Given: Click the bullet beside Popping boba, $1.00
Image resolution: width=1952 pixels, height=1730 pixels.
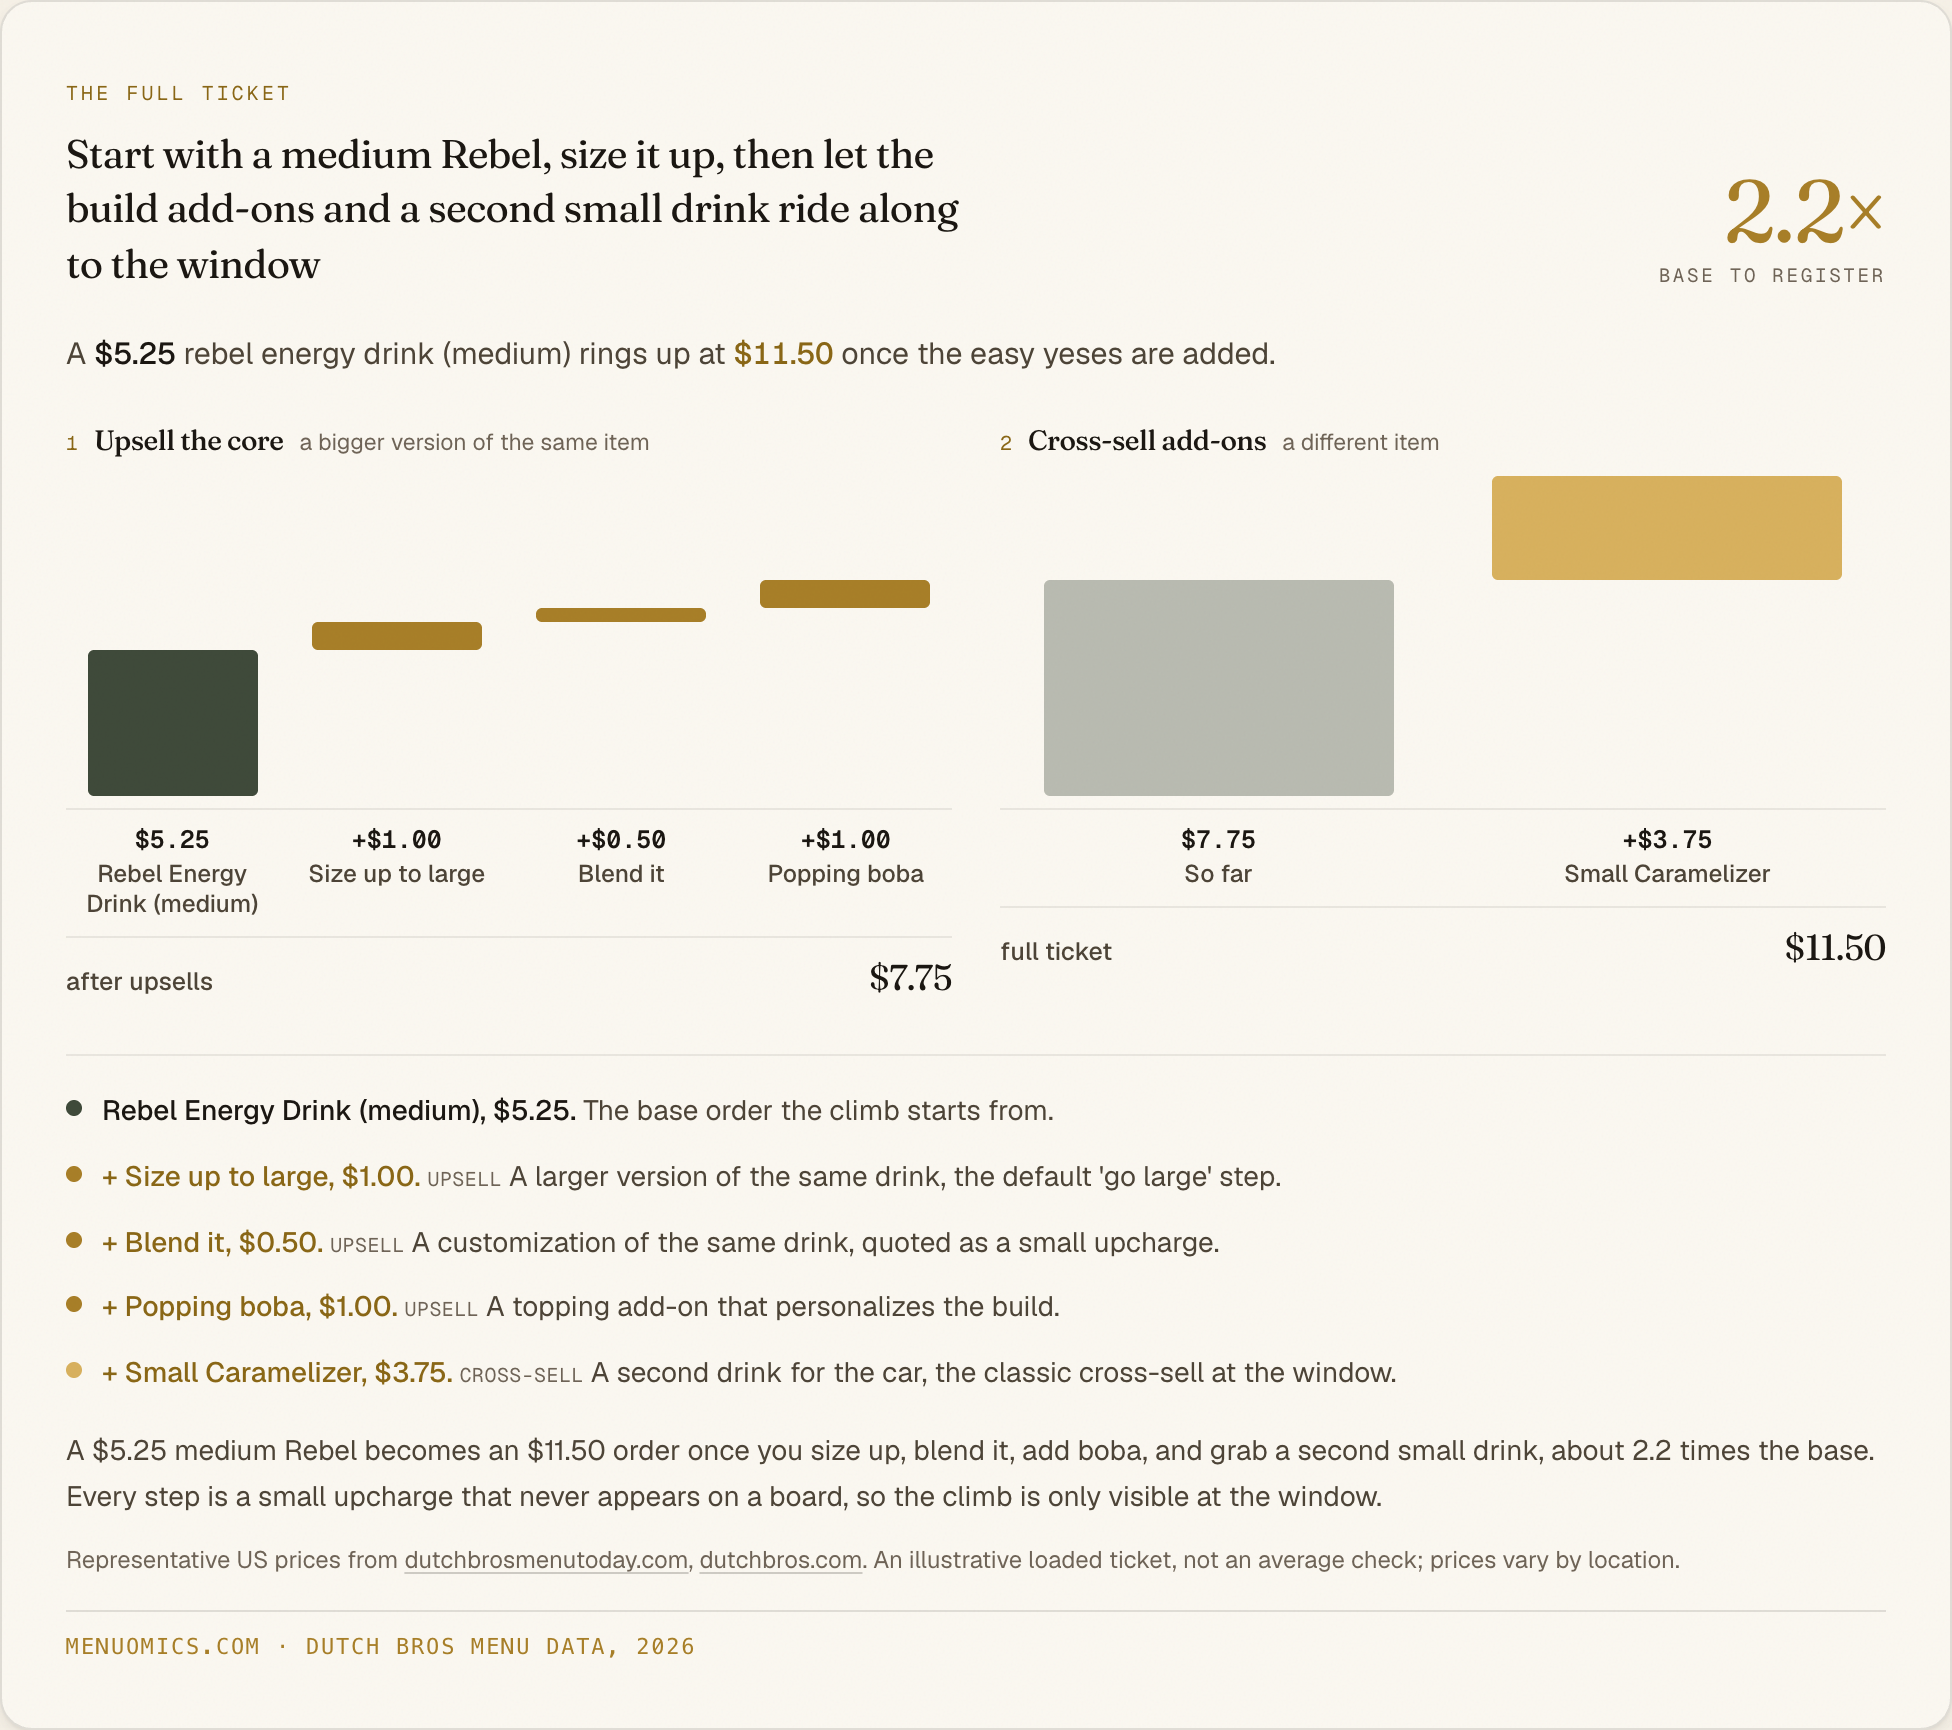Looking at the screenshot, I should (74, 1304).
